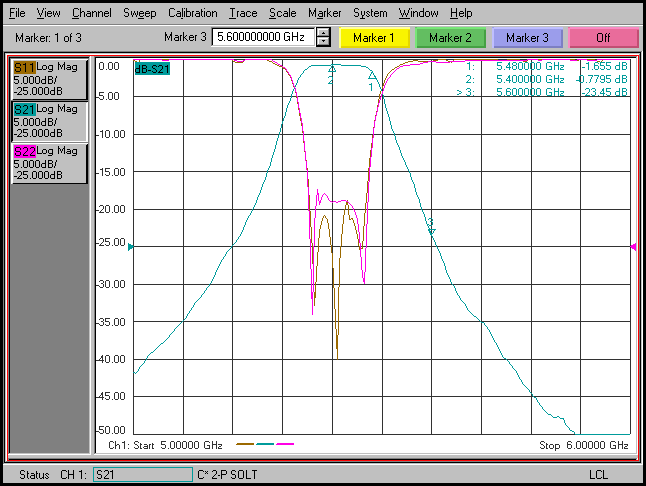The image size is (646, 486).
Task: Open the Window menu
Action: [x=418, y=13]
